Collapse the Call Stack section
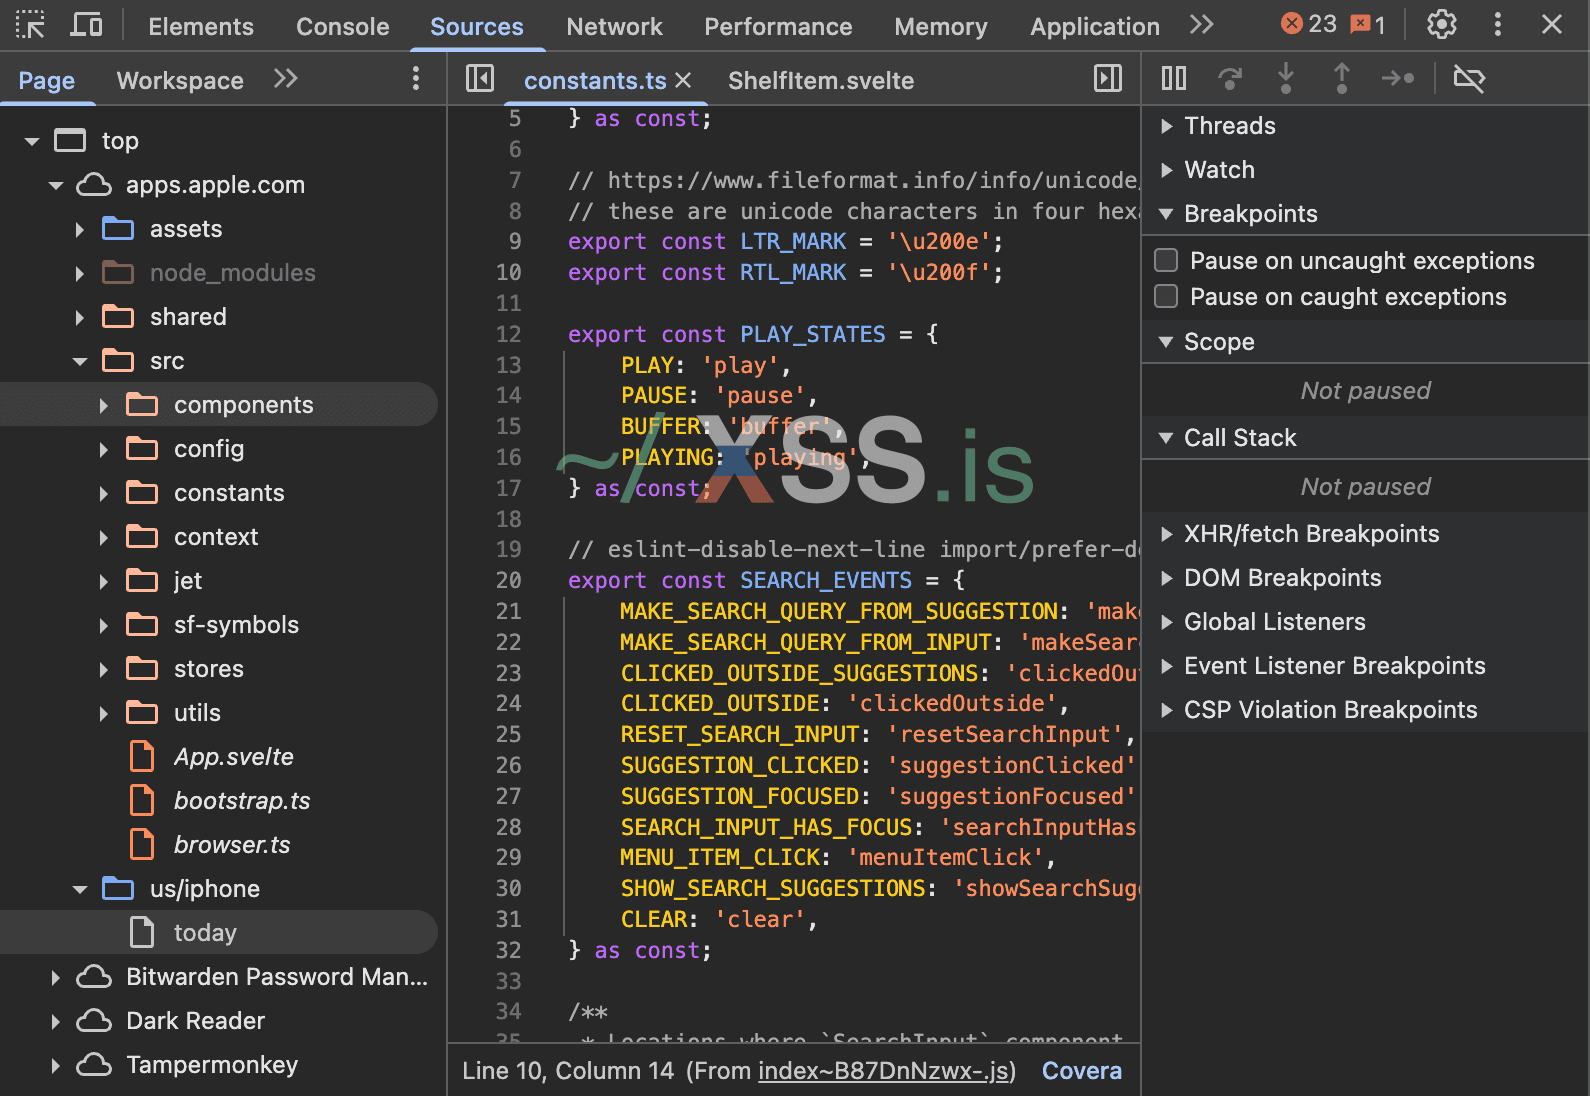The image size is (1590, 1096). [1166, 438]
